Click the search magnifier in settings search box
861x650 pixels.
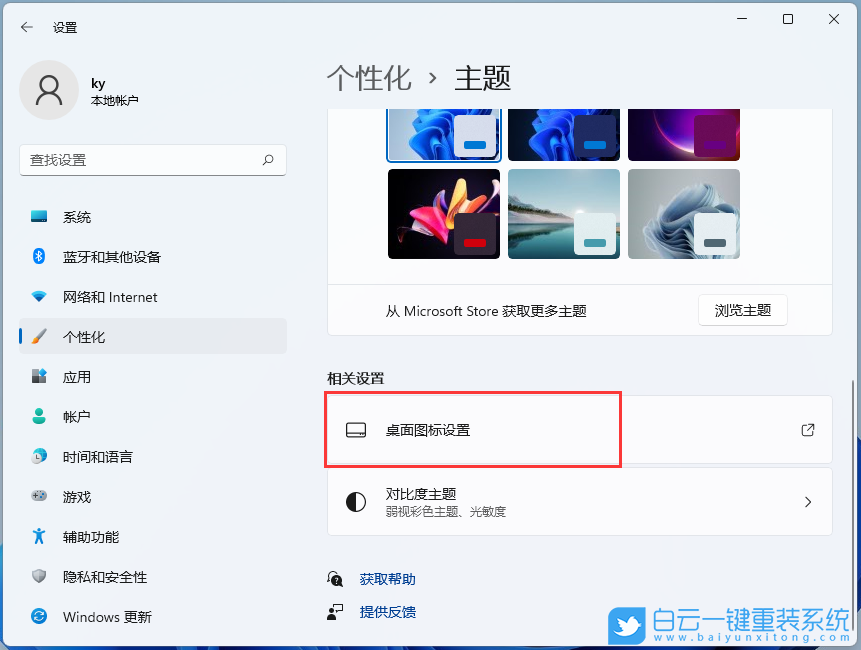point(268,160)
